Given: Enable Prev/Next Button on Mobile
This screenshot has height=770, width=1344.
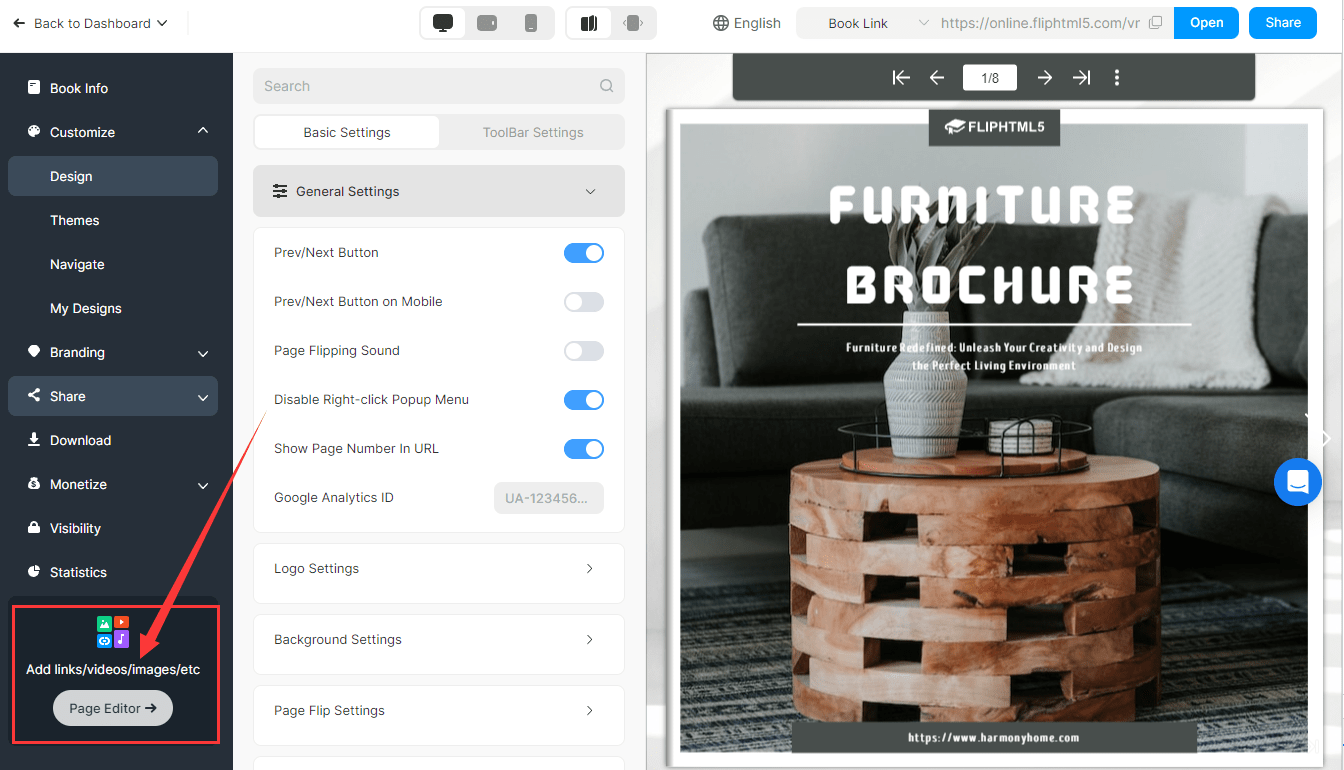Looking at the screenshot, I should 584,302.
